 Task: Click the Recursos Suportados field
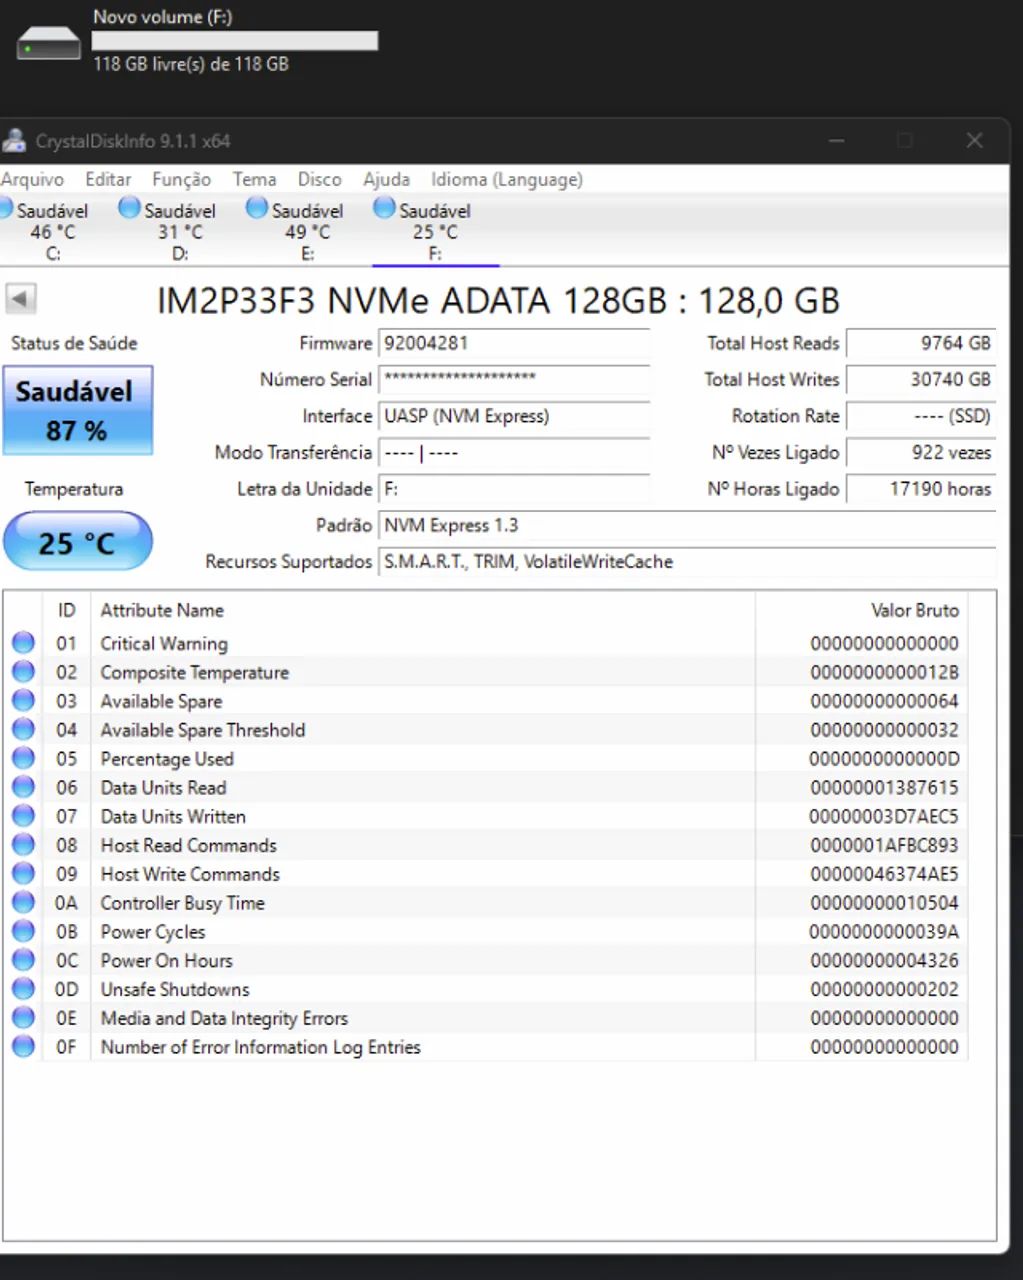click(x=687, y=562)
